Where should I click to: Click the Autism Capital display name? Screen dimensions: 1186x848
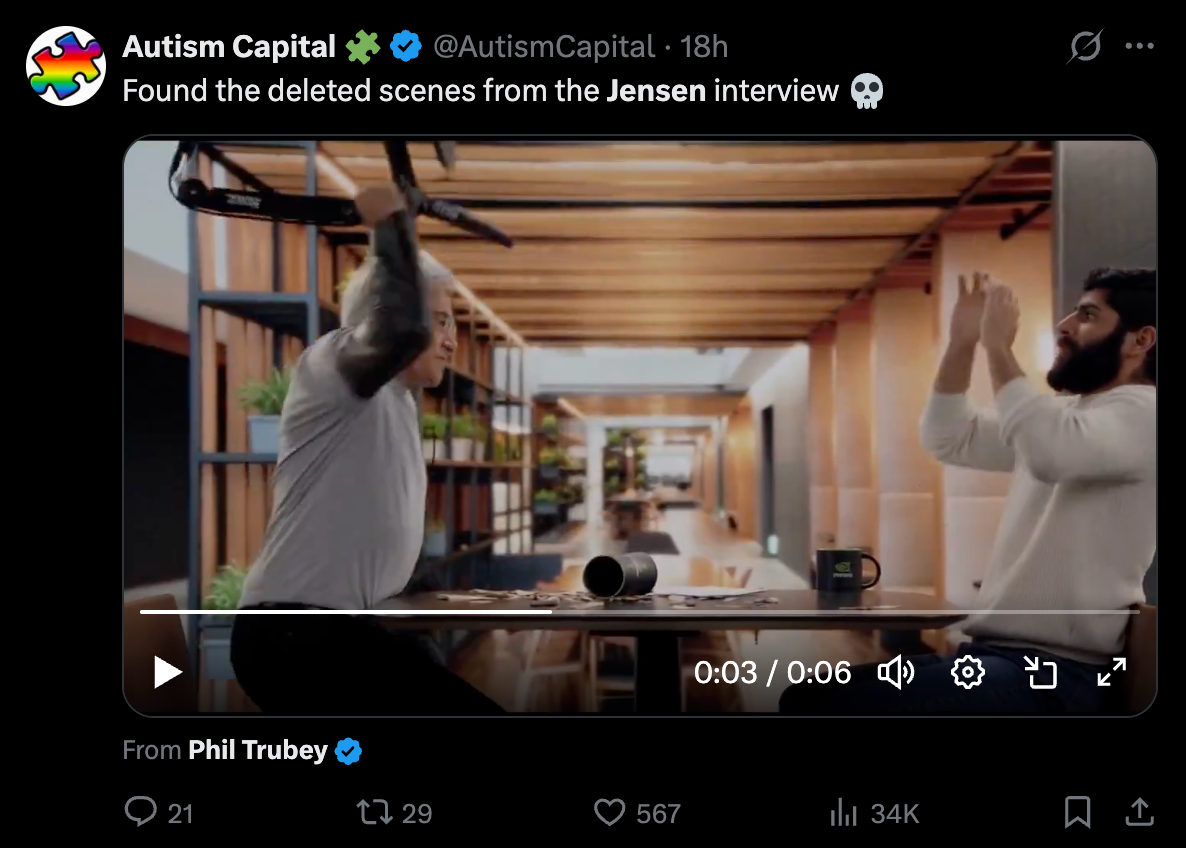click(x=229, y=46)
